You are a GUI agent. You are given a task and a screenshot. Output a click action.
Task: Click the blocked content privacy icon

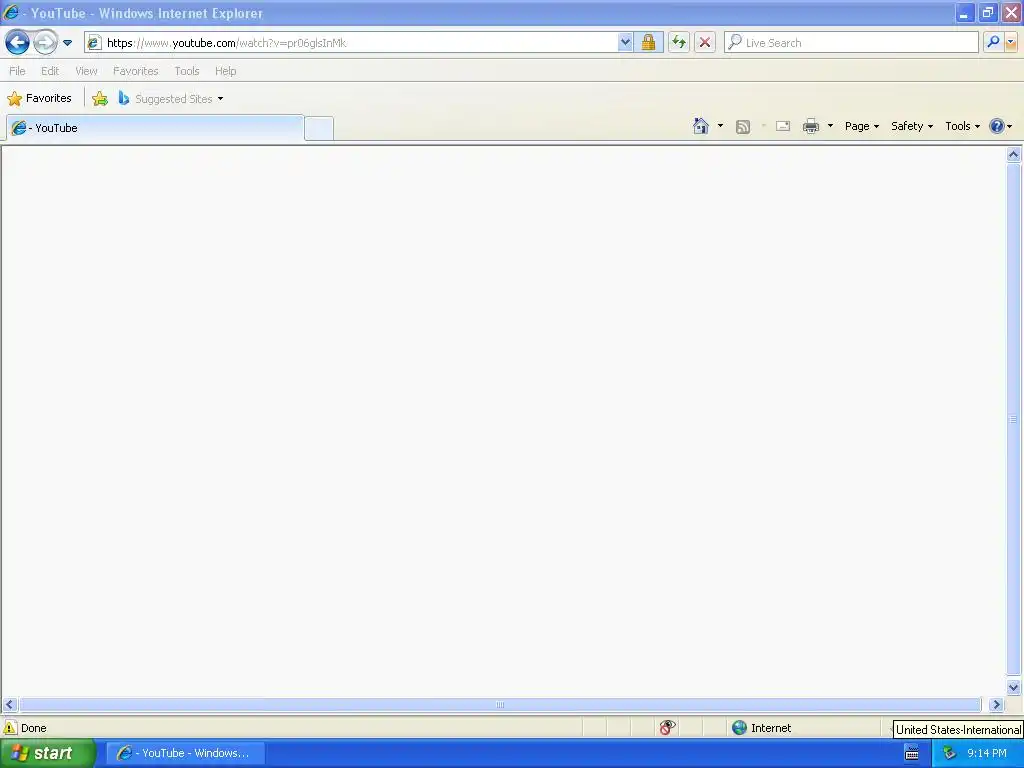coord(667,728)
